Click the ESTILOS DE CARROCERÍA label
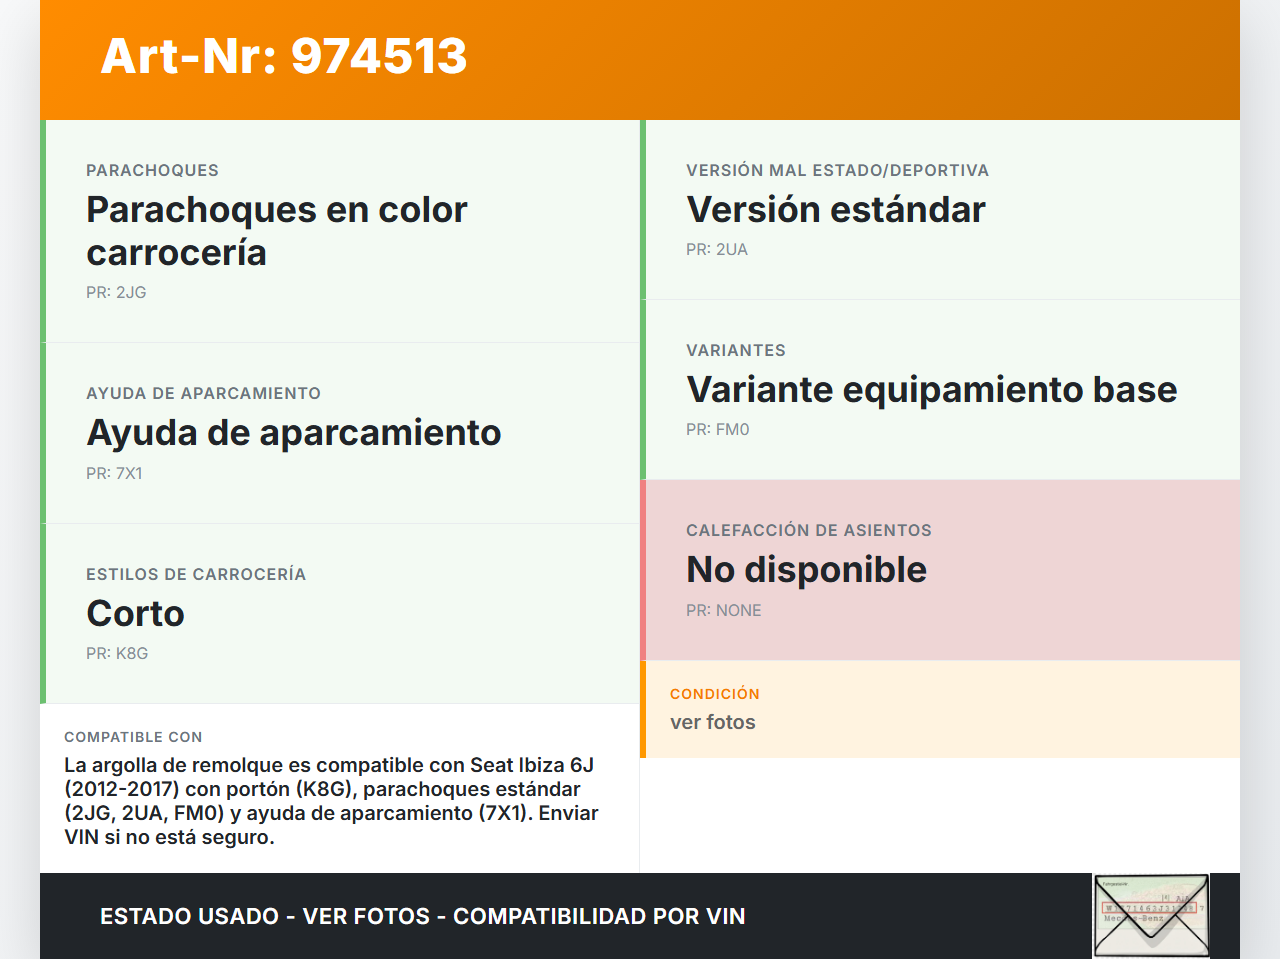Screen dimensions: 1280x959 coord(196,575)
